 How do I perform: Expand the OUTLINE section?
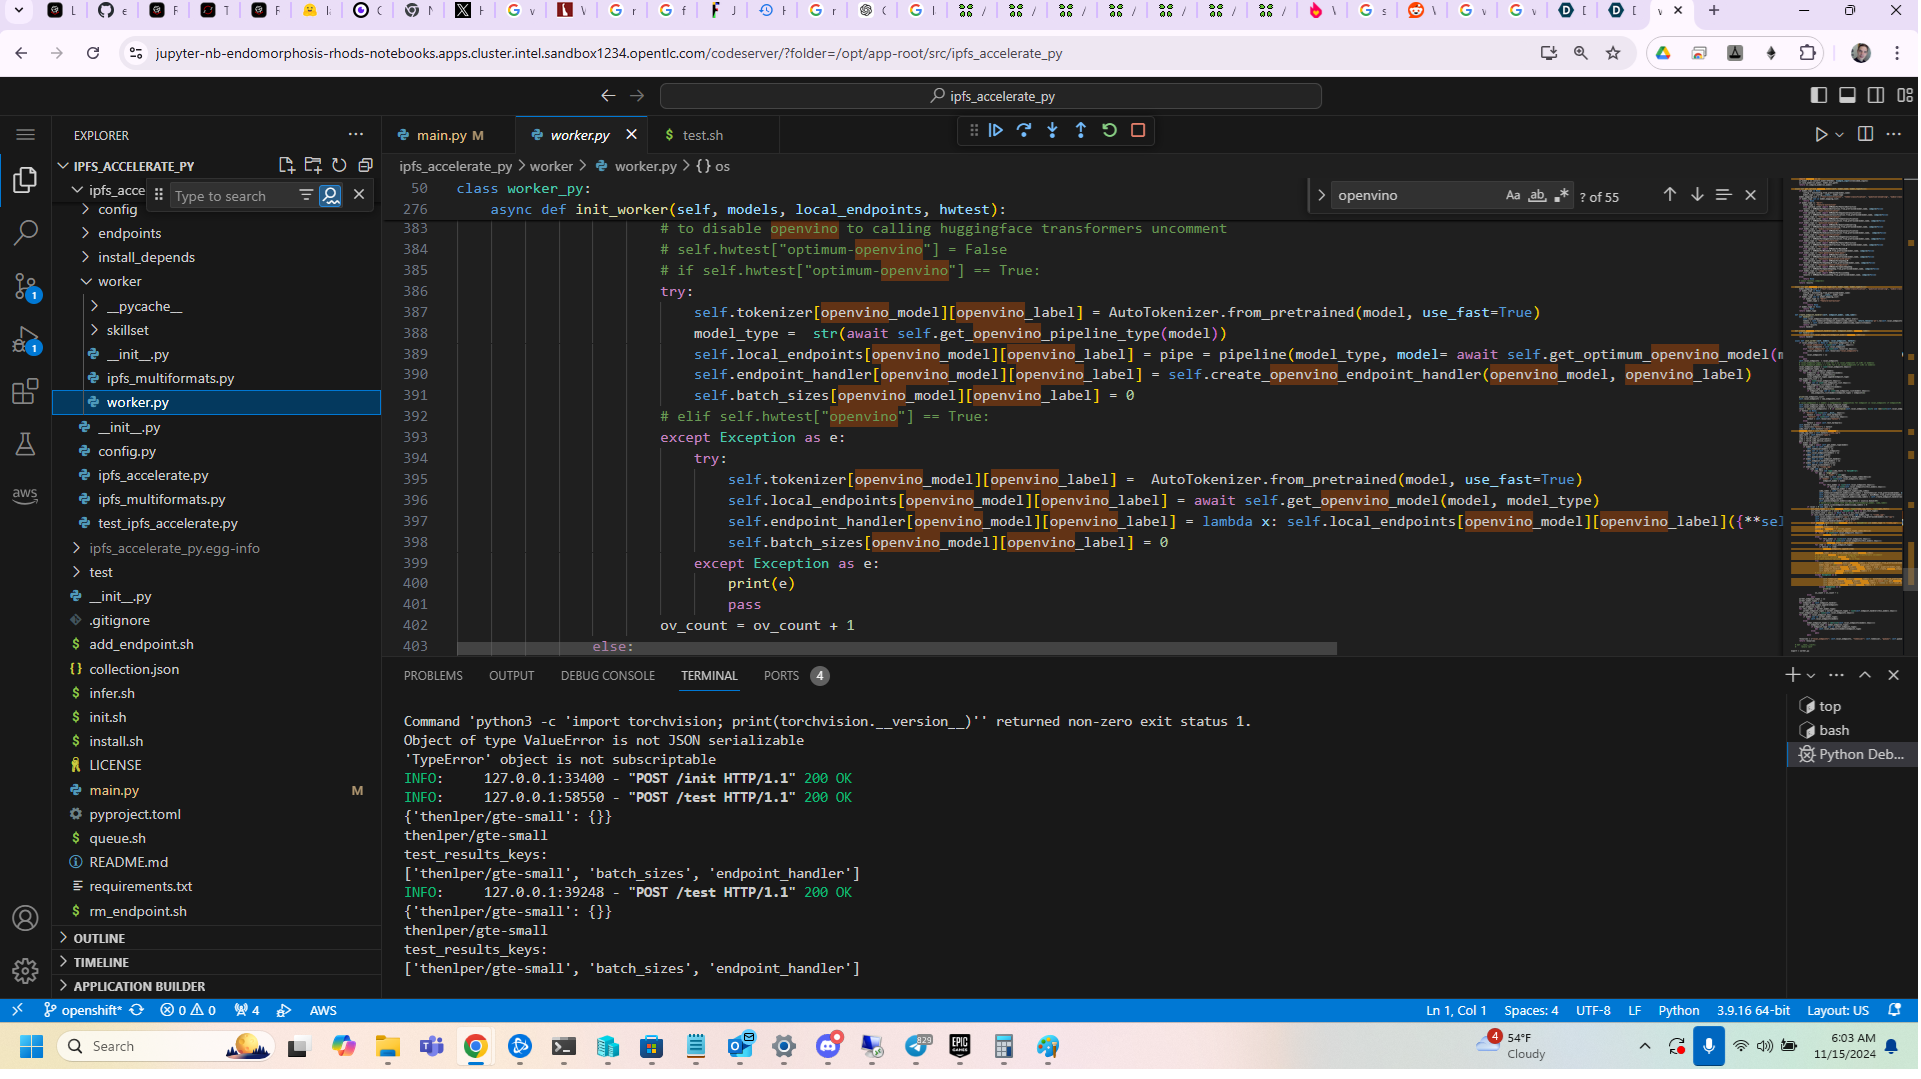click(99, 940)
